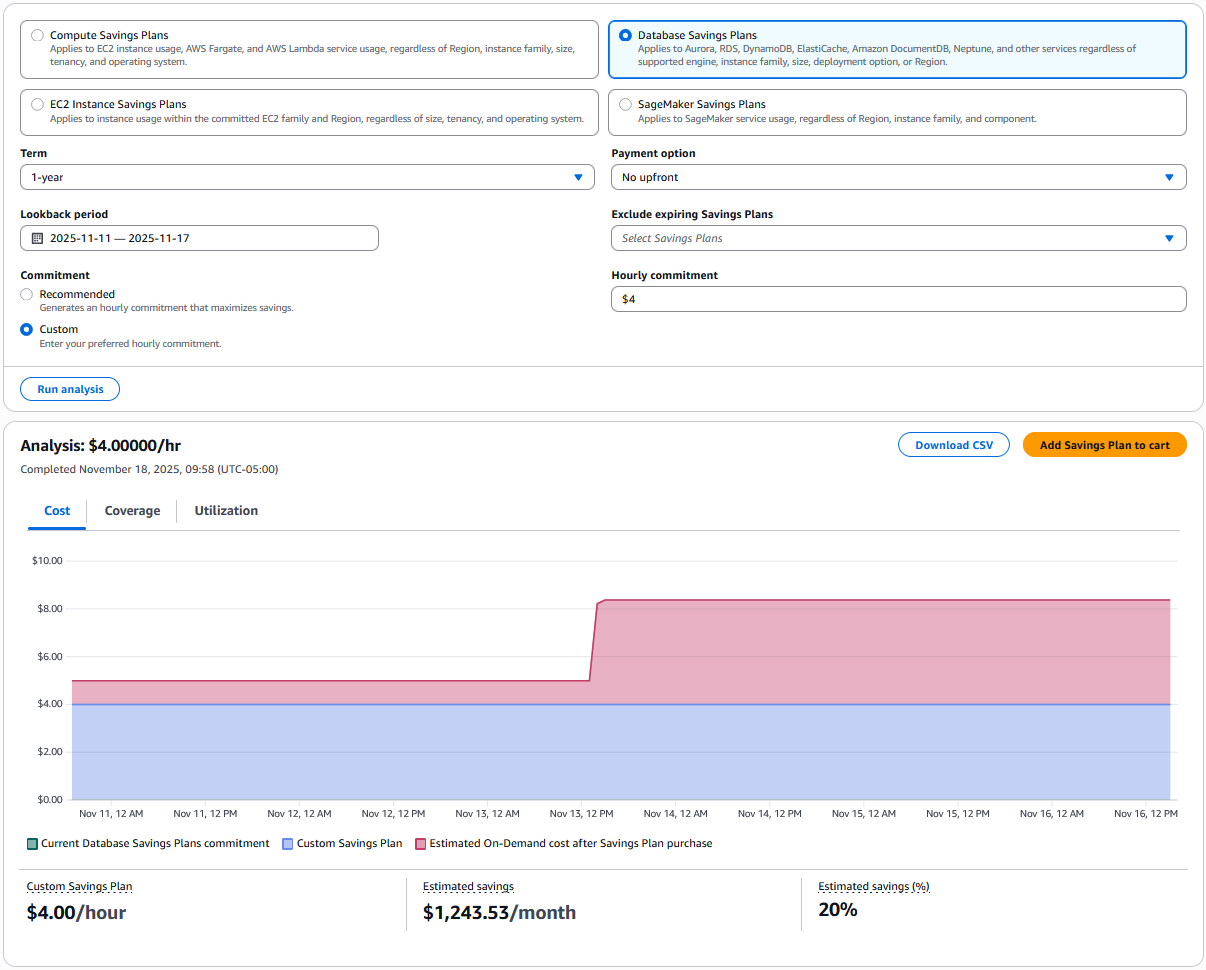Click the Run analysis button
The image size is (1206, 970).
(x=69, y=389)
